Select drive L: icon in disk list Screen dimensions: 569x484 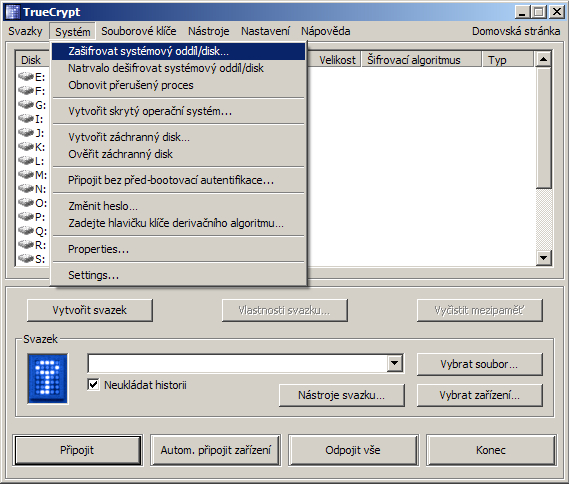26,161
